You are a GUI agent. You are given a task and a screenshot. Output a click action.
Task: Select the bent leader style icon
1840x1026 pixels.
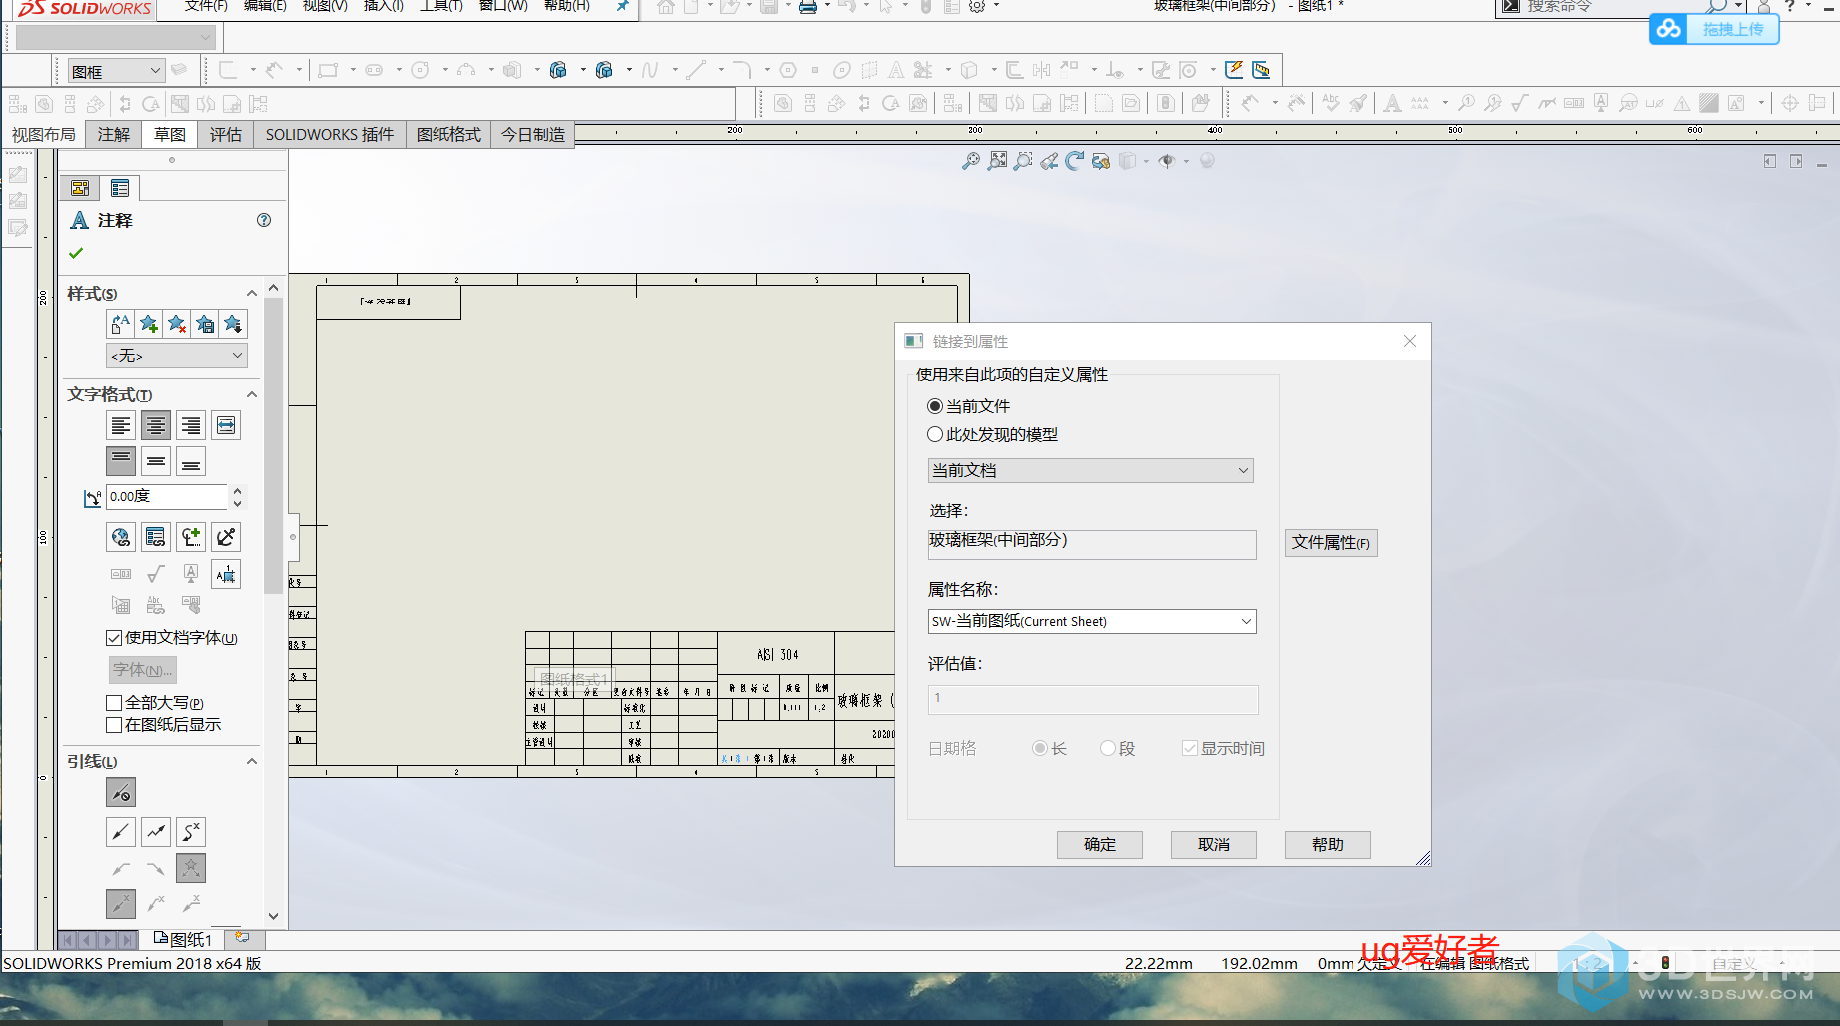[156, 831]
